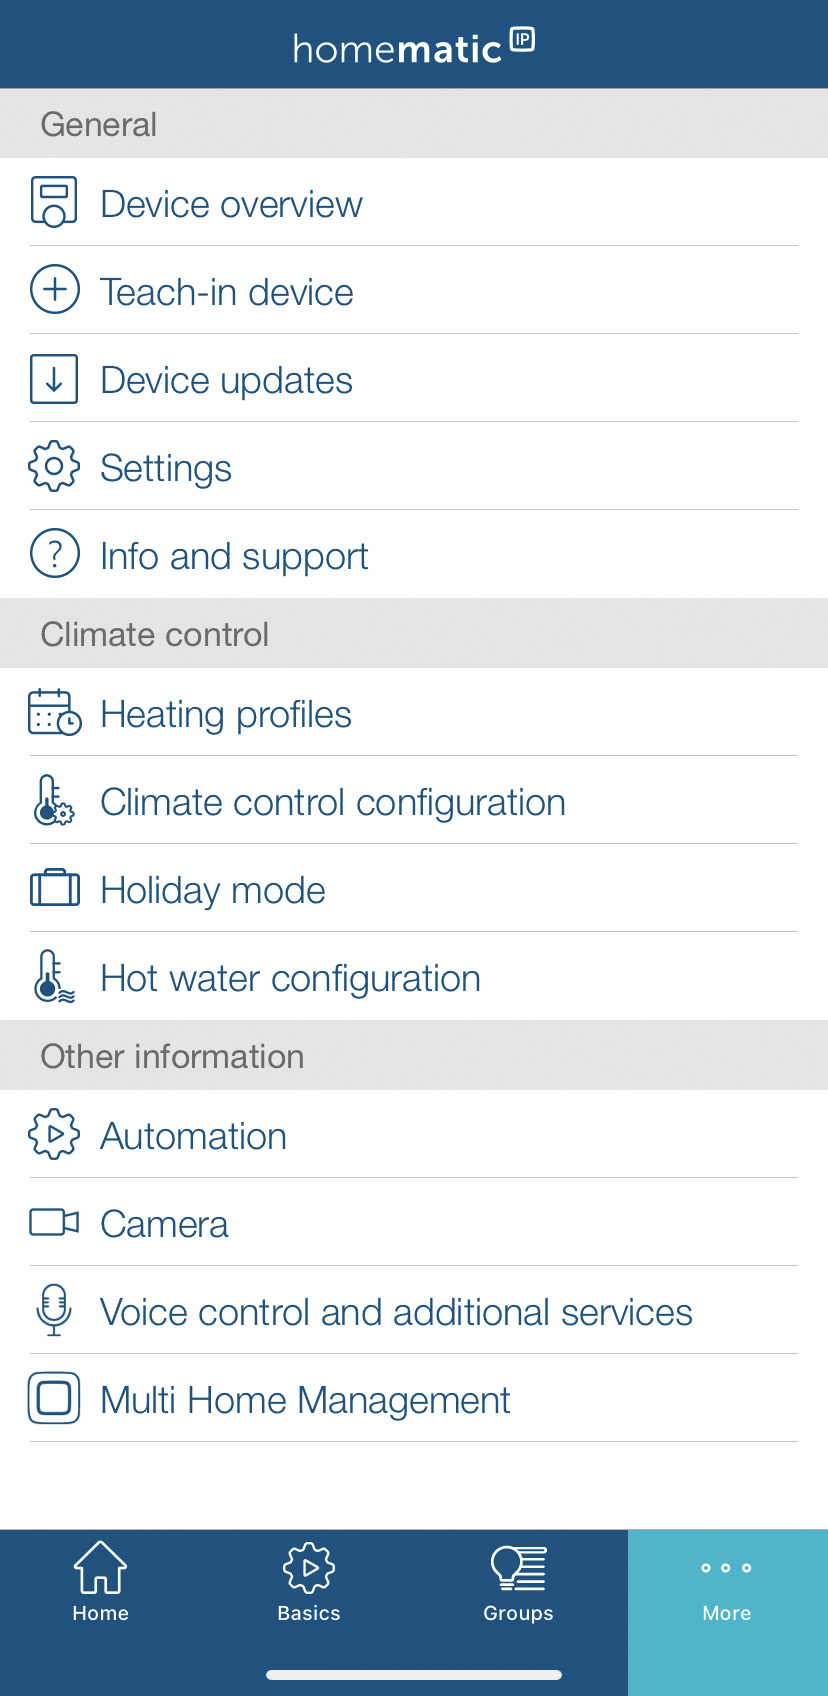Tap the homematic IP logo header
The height and width of the screenshot is (1696, 828).
(414, 47)
